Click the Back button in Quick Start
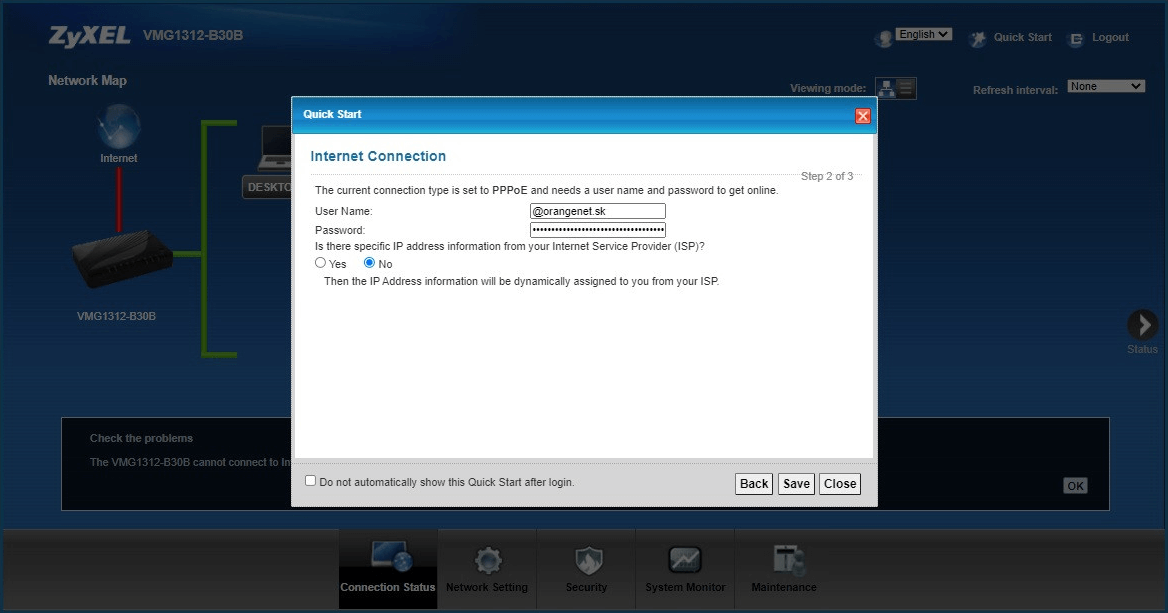1168x613 pixels. (754, 483)
